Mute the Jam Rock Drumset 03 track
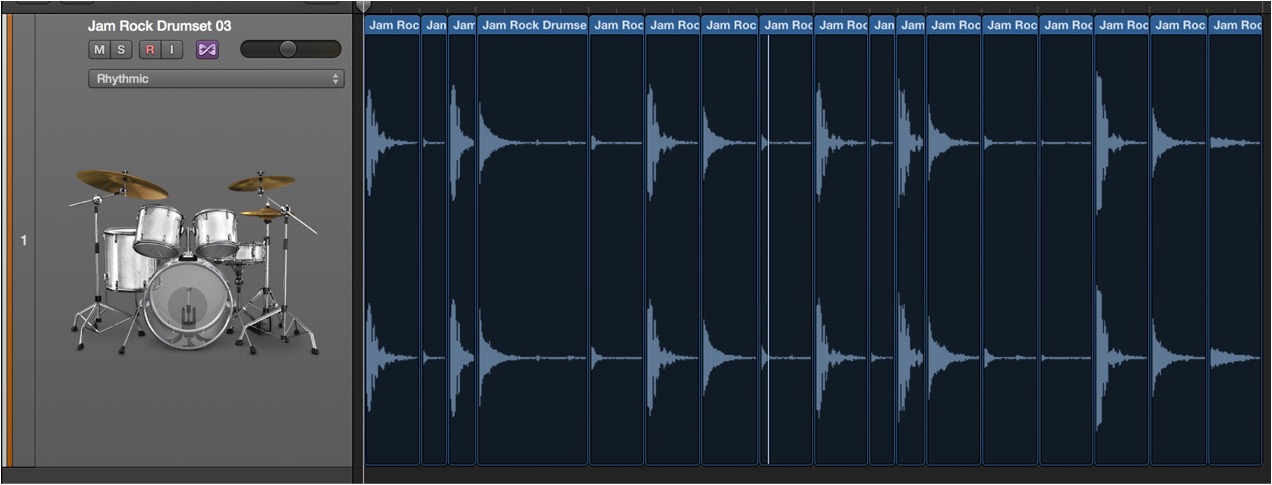Viewport: 1272px width, 485px height. tap(99, 49)
